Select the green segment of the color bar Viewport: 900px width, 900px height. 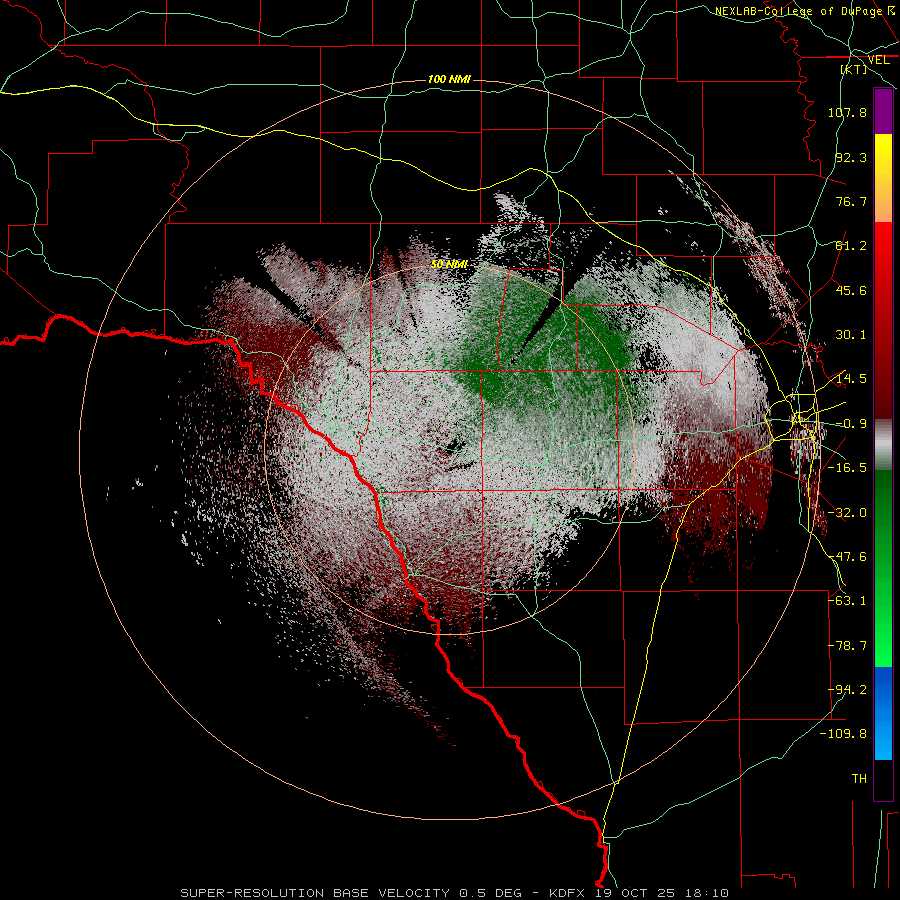tap(883, 568)
